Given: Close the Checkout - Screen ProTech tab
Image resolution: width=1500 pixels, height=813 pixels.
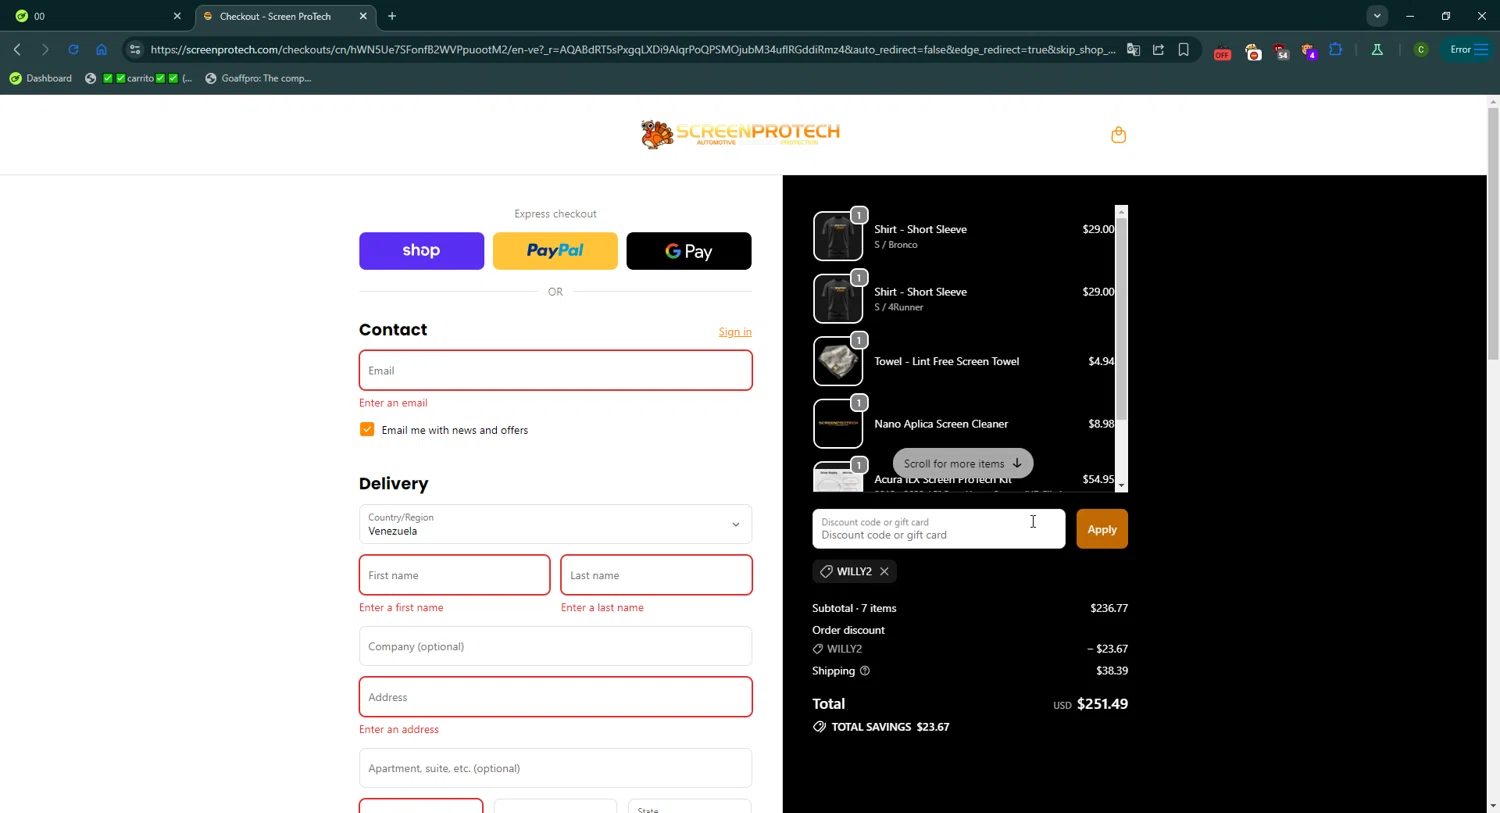Looking at the screenshot, I should pos(363,16).
